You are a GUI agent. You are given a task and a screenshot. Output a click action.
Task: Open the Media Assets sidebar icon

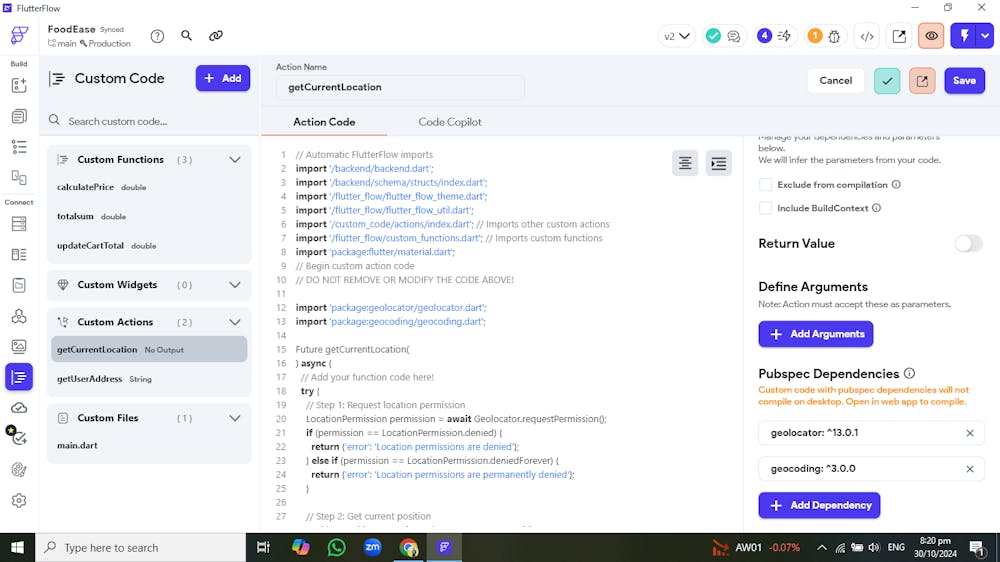tap(19, 346)
